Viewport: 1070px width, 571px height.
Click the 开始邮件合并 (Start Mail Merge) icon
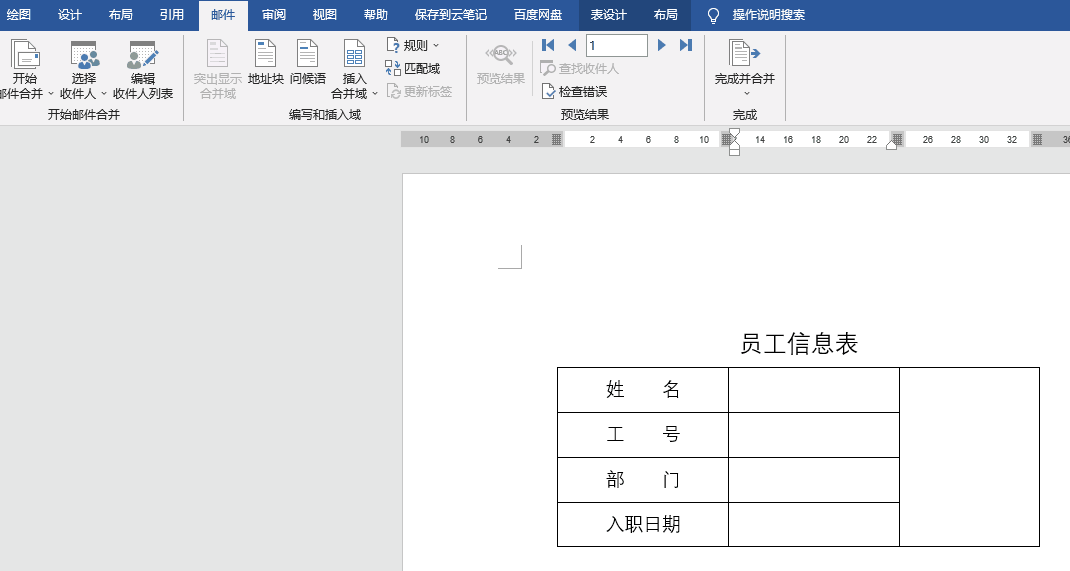tap(25, 56)
